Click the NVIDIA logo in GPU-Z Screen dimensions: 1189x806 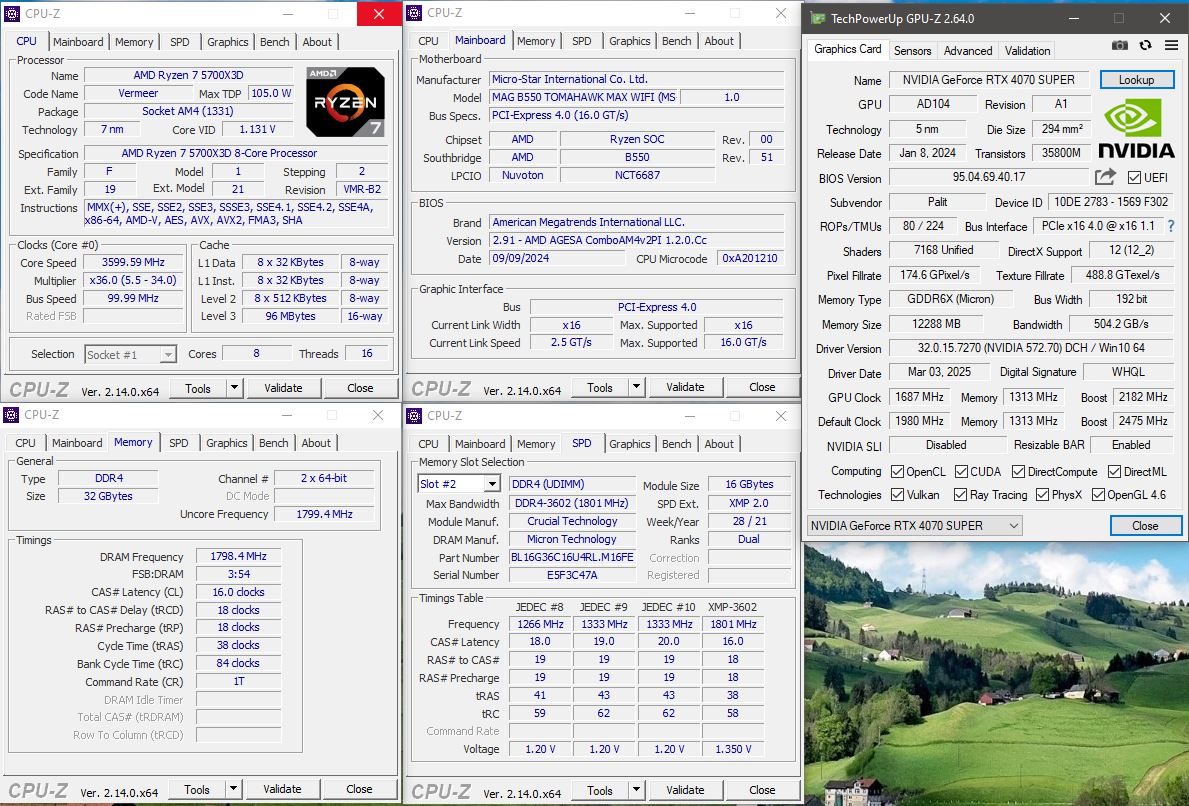(1136, 129)
